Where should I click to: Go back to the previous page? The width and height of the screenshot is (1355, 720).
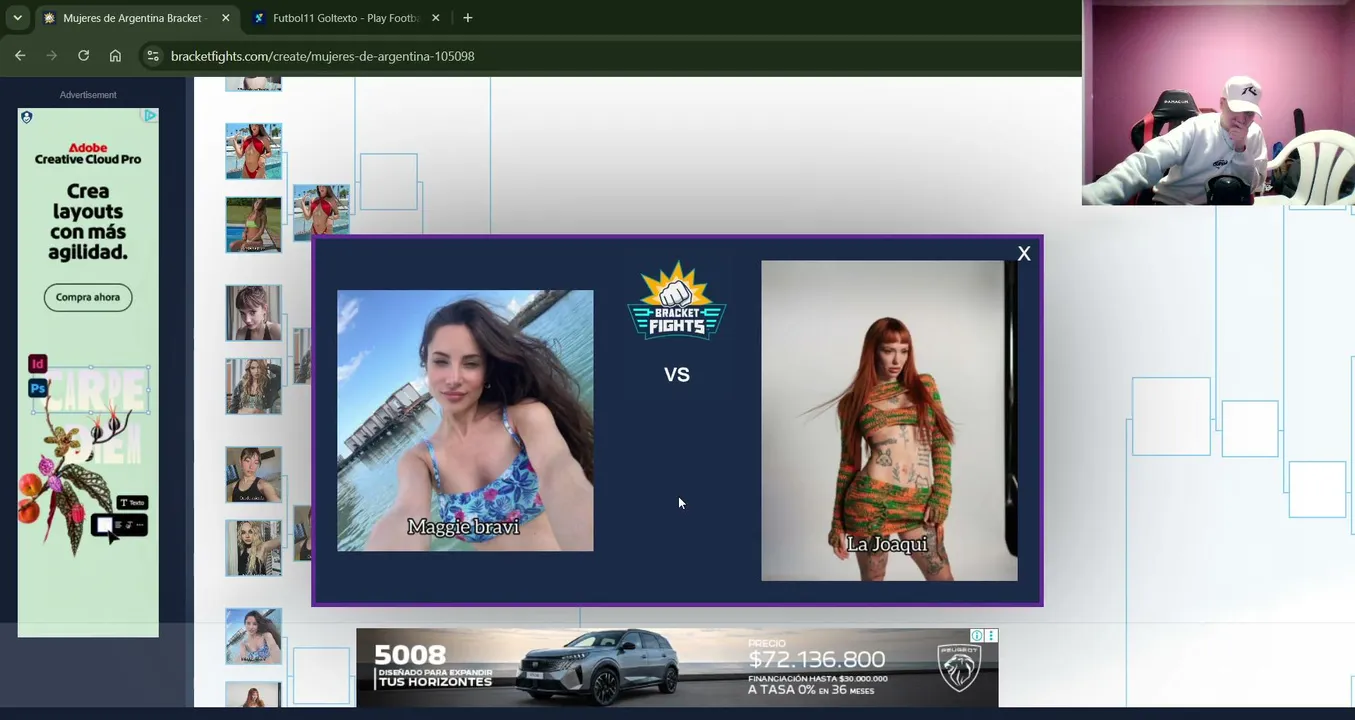20,56
